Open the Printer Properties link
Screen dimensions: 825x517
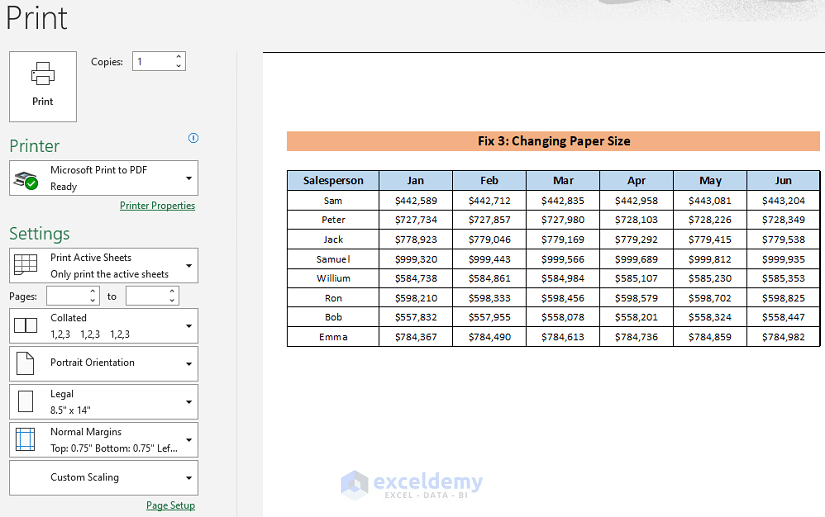click(x=157, y=206)
